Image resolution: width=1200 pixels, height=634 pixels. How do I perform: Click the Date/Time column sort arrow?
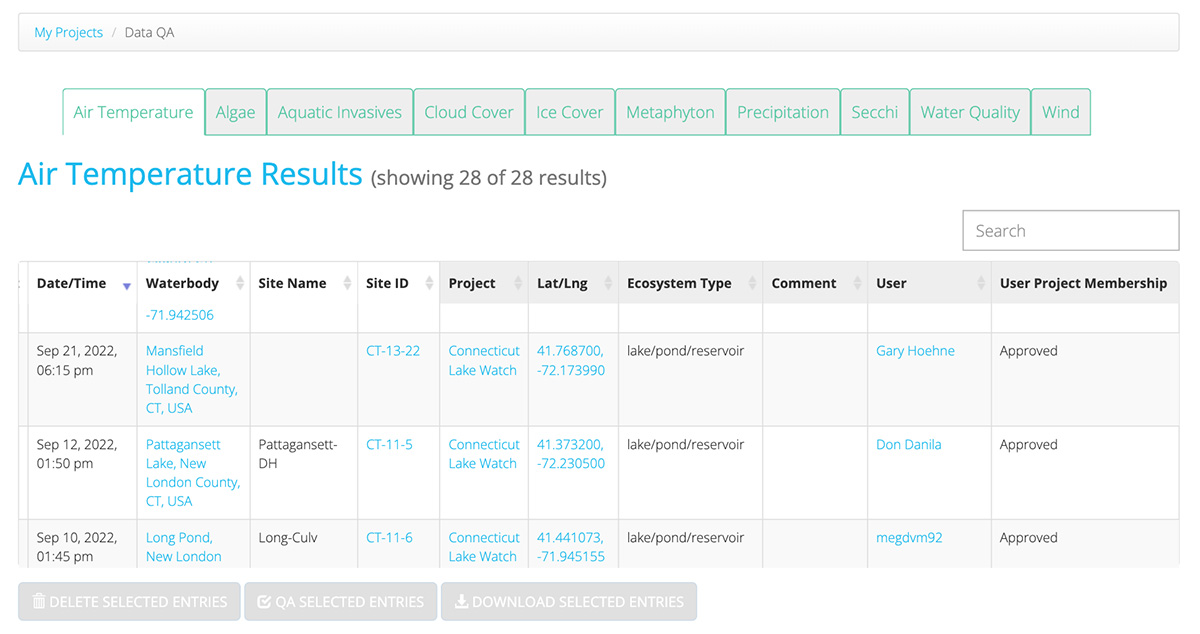pos(126,284)
